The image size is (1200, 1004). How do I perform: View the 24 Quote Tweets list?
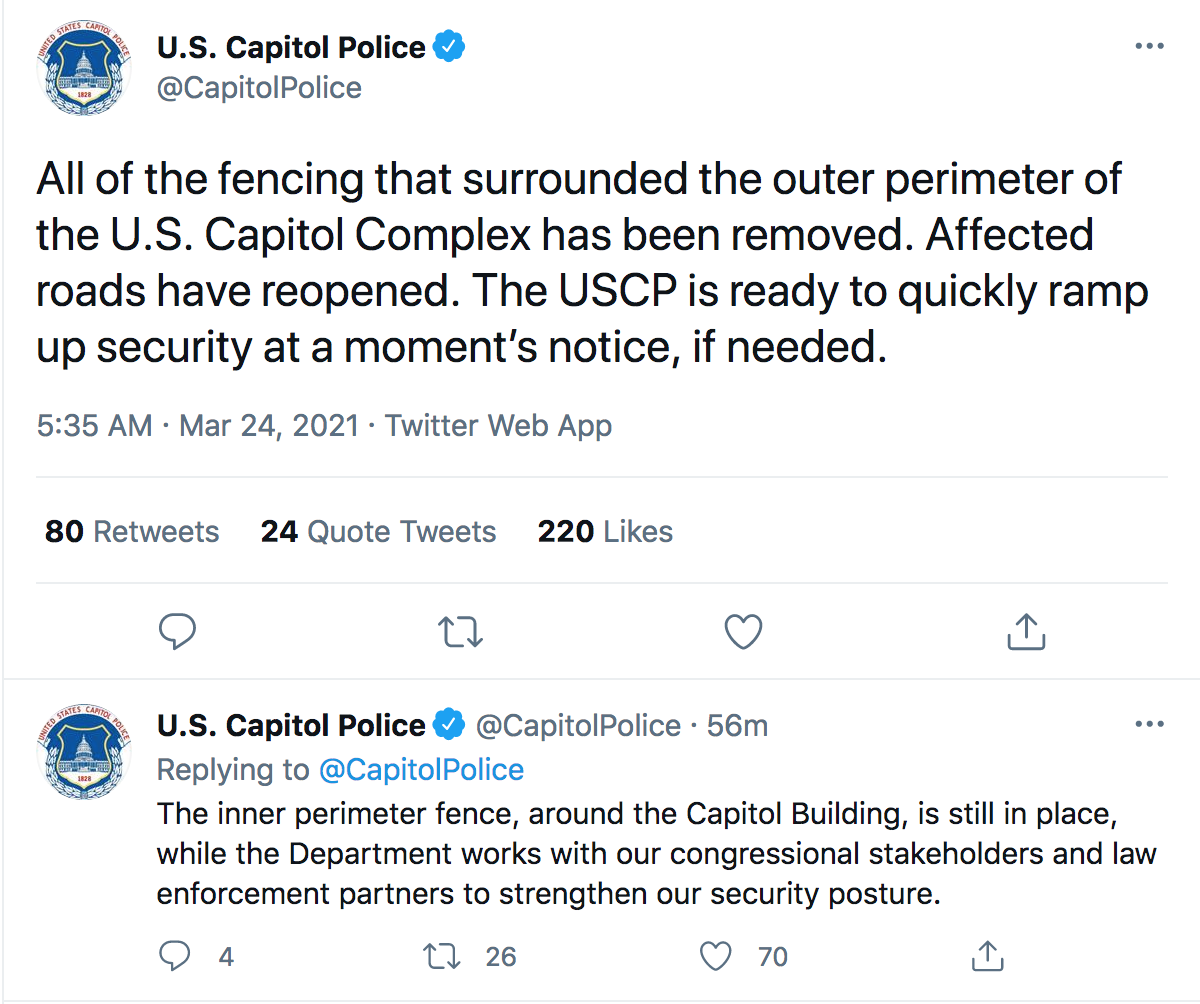pos(378,531)
